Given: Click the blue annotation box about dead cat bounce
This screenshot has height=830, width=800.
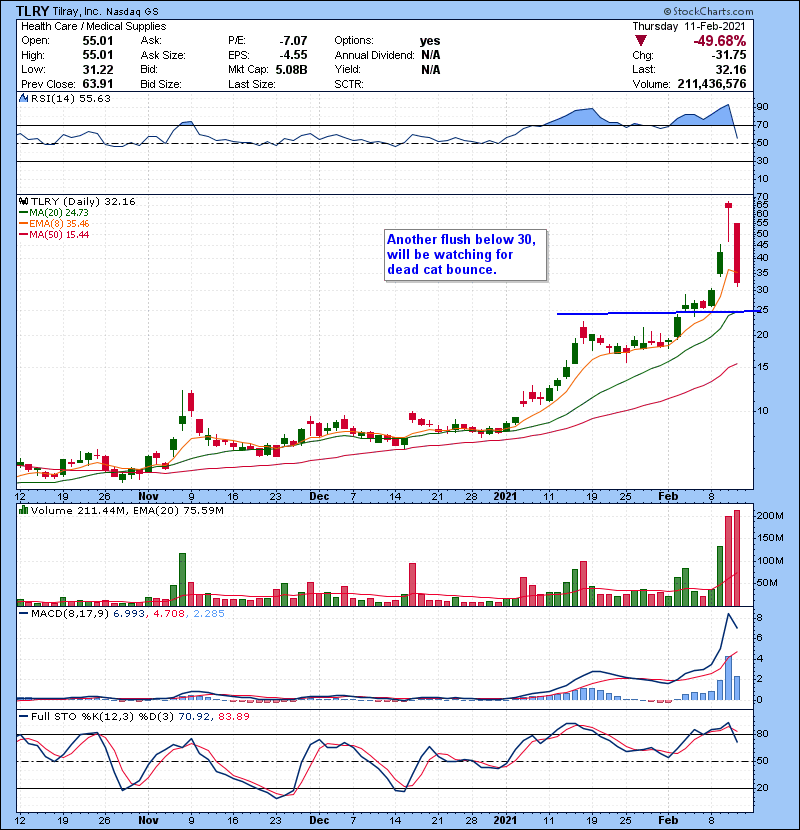Looking at the screenshot, I should (x=465, y=255).
